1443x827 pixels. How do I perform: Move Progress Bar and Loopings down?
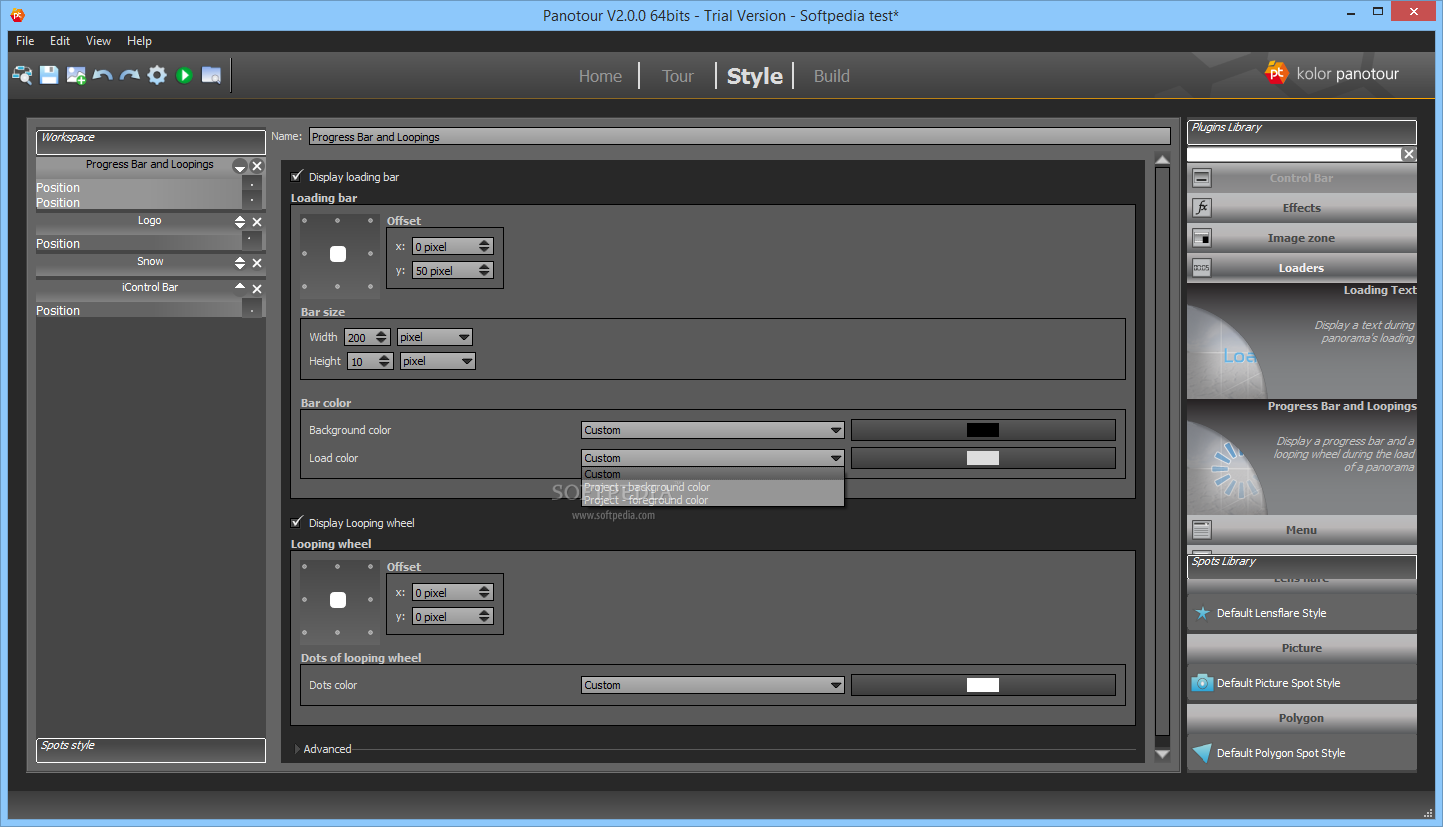(x=240, y=167)
